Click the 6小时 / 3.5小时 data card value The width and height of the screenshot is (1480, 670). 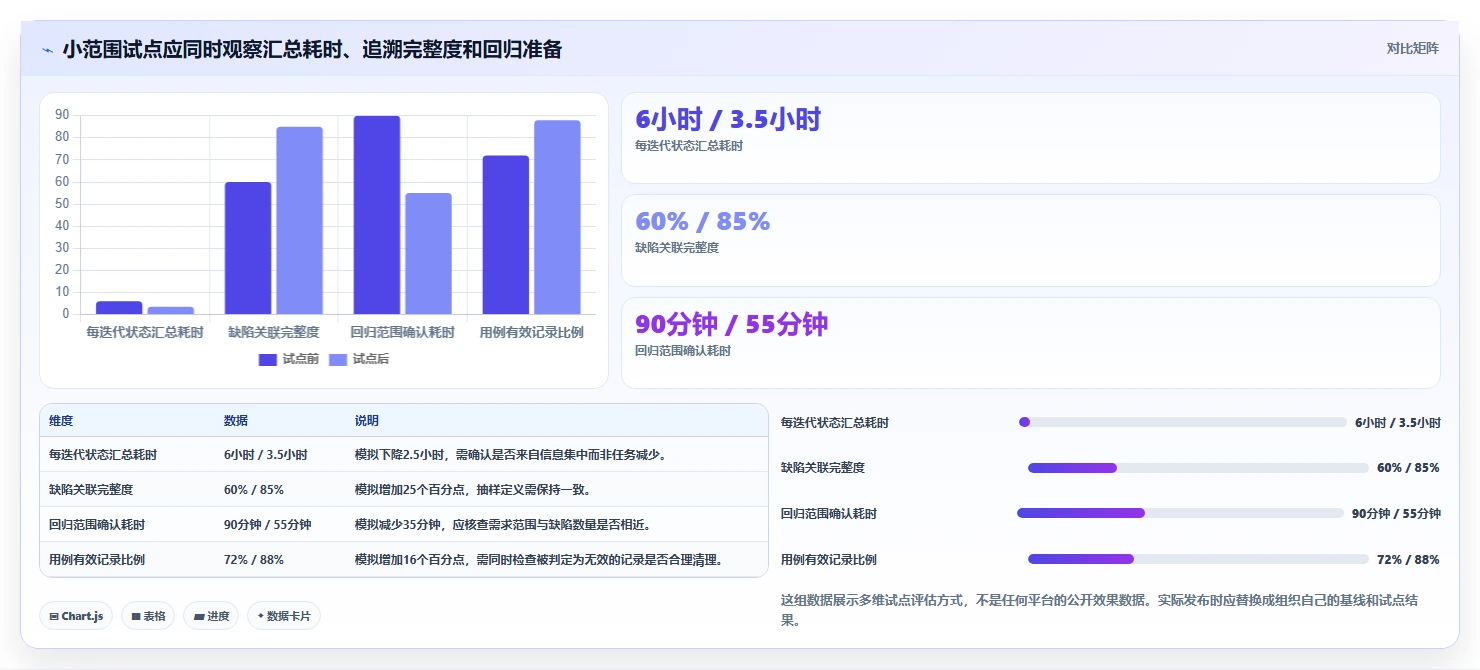(728, 119)
